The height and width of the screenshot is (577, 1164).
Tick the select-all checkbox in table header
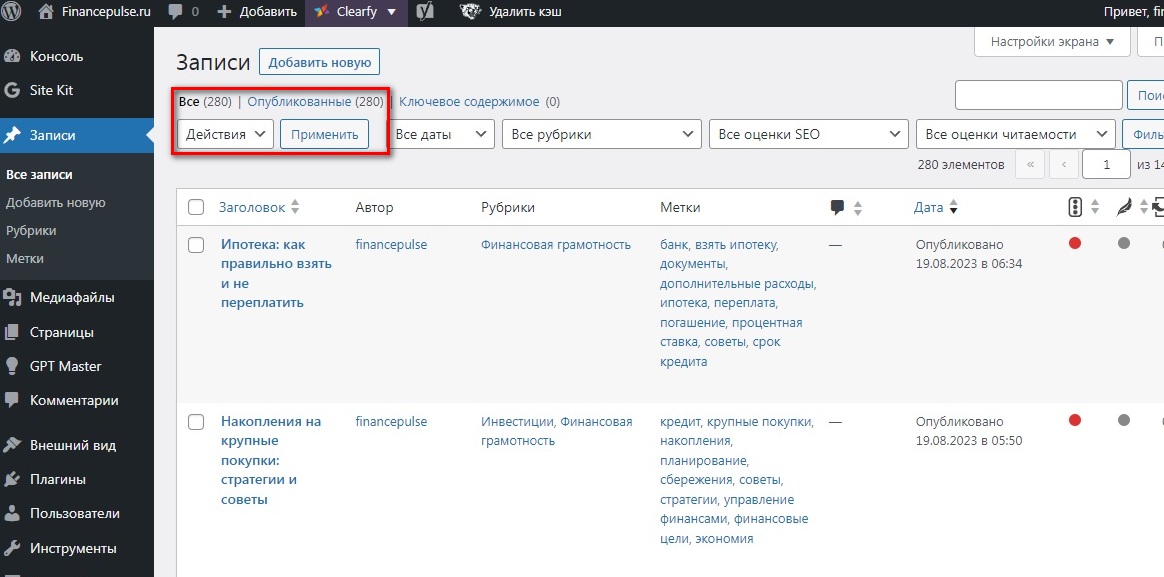click(x=197, y=207)
